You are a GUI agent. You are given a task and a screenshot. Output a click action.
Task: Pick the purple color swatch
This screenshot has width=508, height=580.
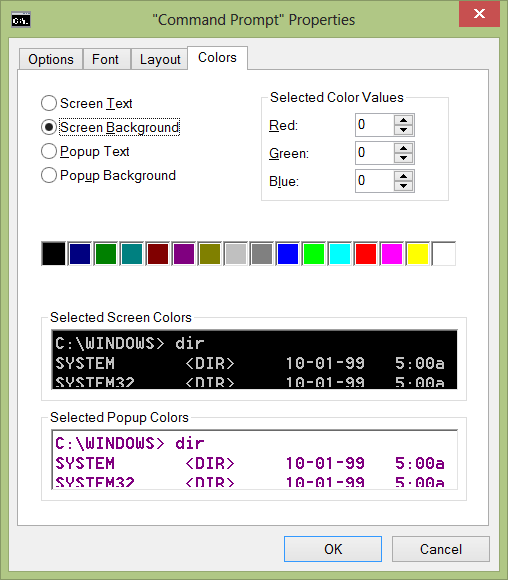184,254
